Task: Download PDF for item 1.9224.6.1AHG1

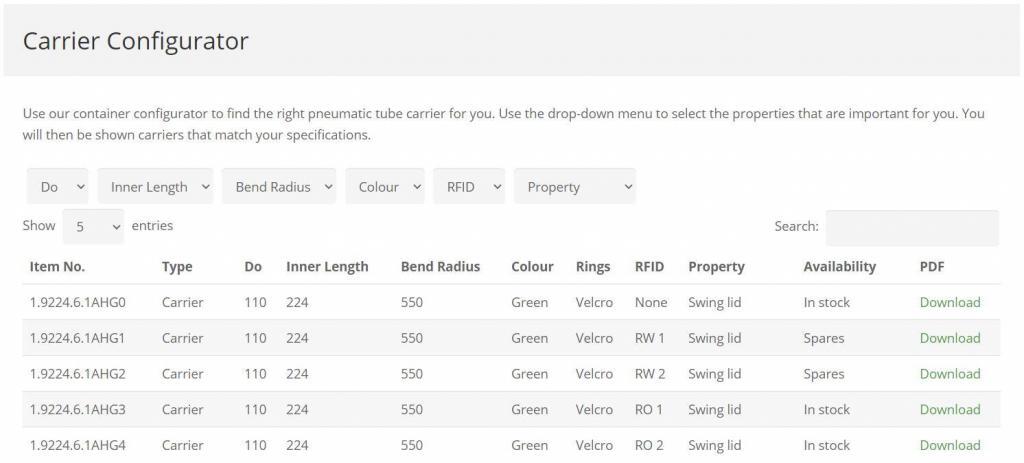Action: click(x=949, y=338)
